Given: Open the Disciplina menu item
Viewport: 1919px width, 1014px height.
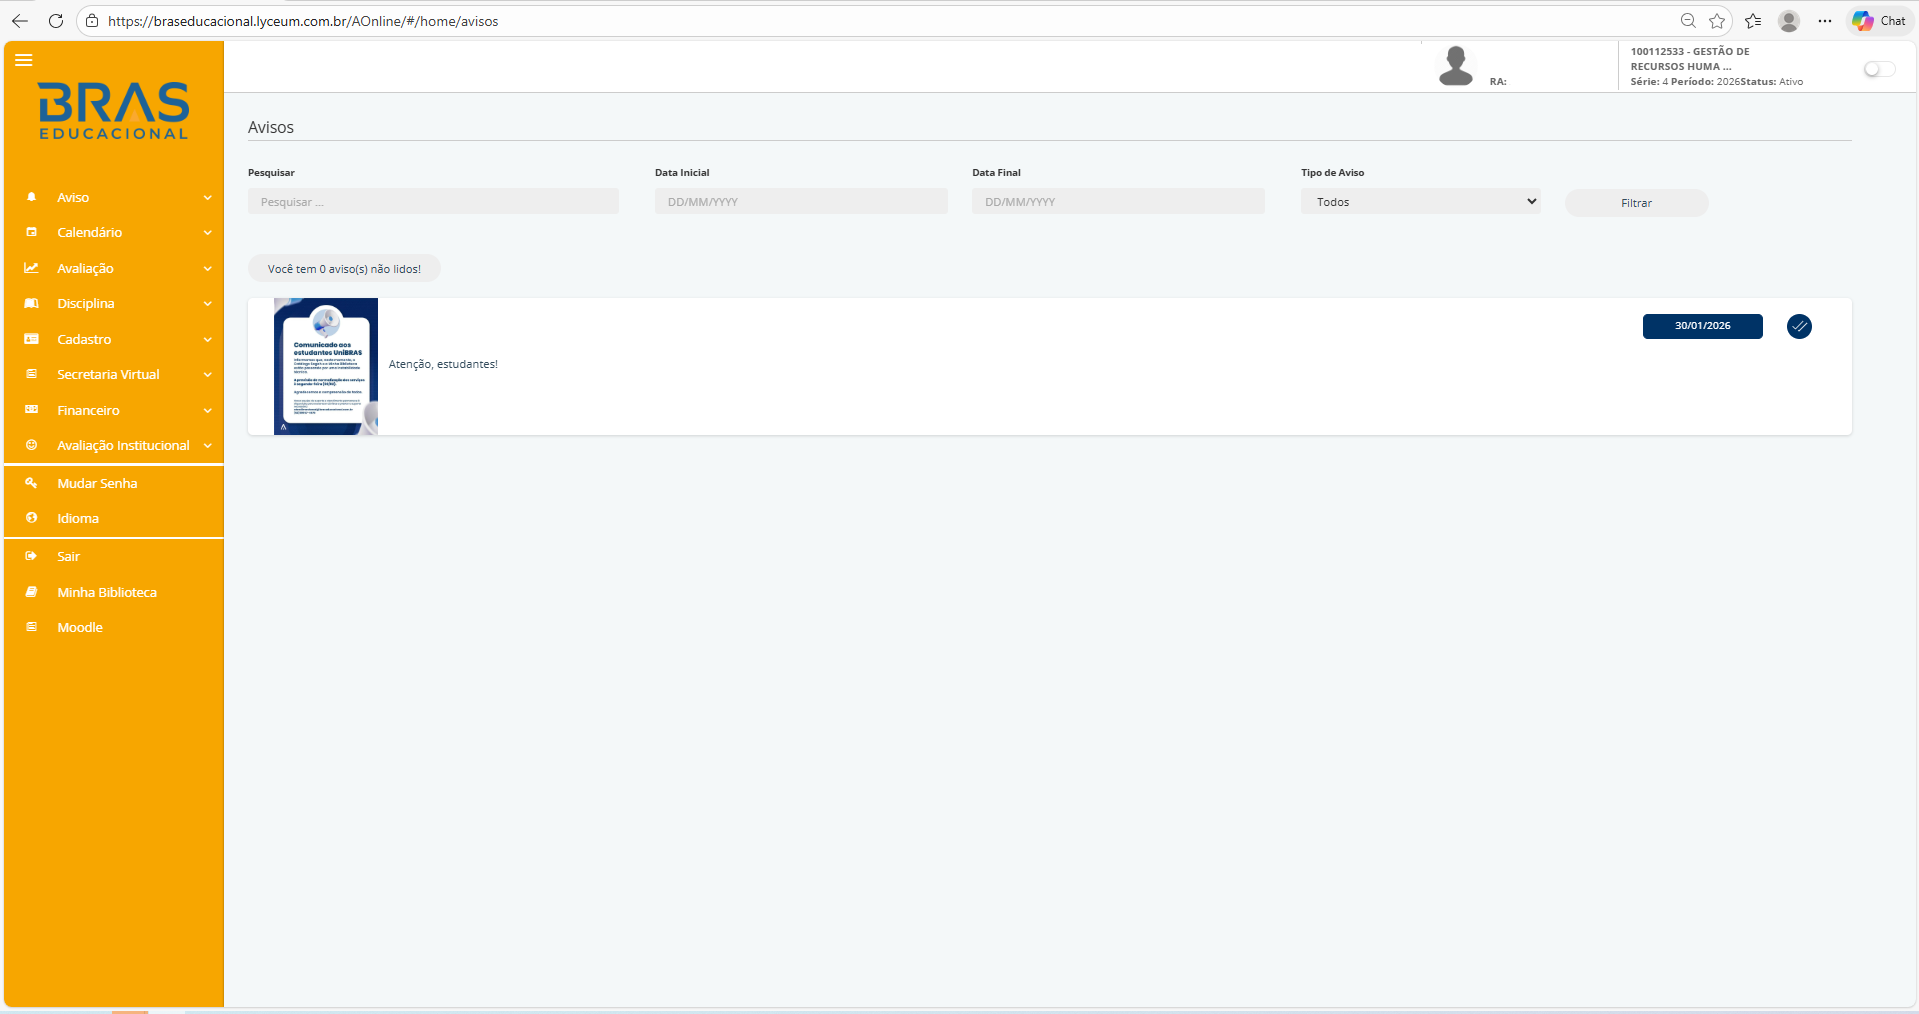Looking at the screenshot, I should [x=86, y=304].
